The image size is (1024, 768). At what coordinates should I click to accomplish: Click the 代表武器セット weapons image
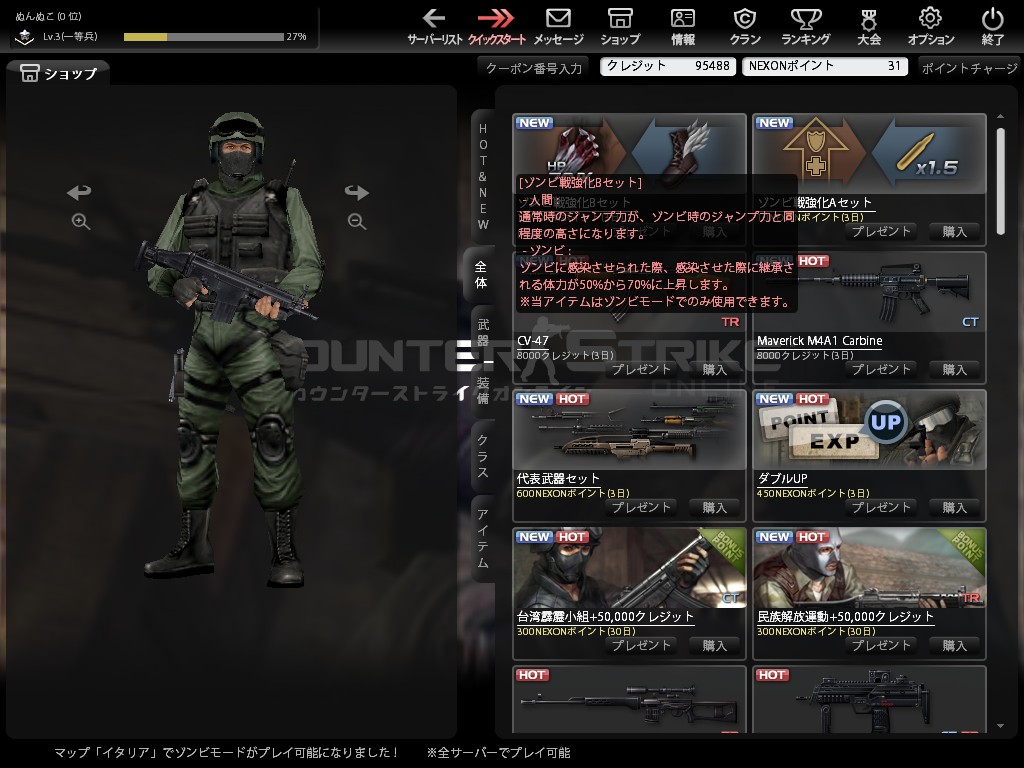630,430
